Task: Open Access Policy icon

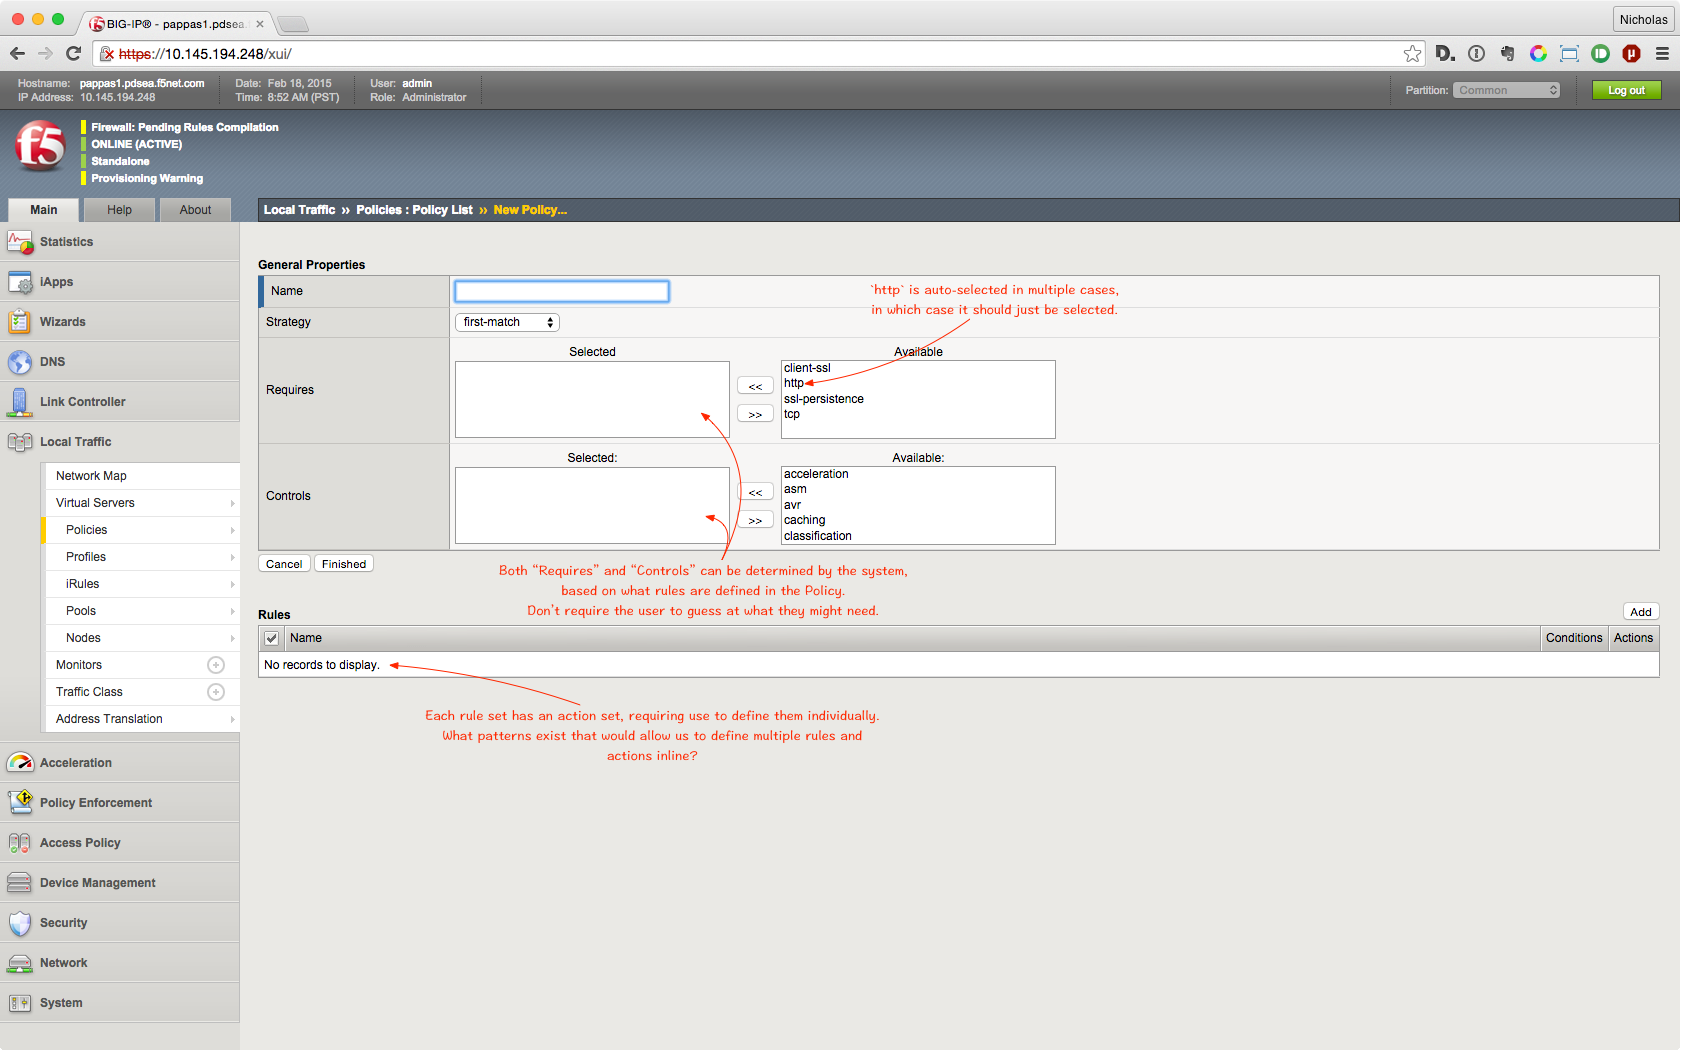Action: coord(20,843)
